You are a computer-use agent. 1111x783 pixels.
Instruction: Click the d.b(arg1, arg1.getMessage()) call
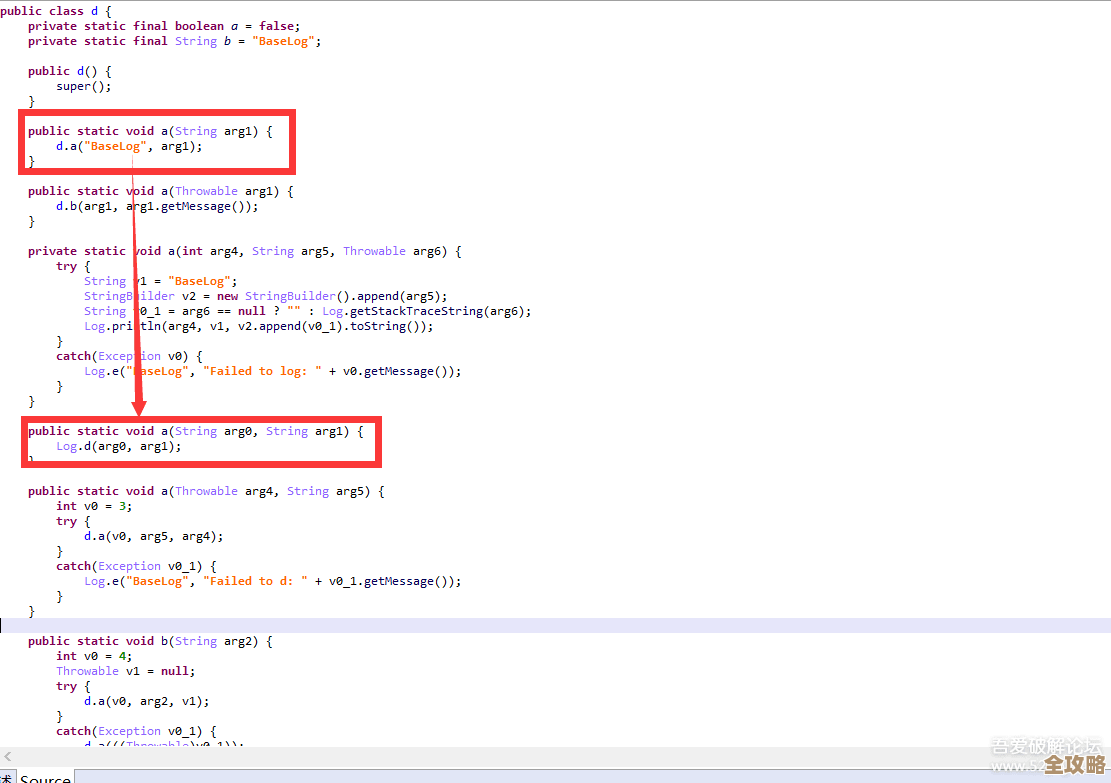(157, 206)
